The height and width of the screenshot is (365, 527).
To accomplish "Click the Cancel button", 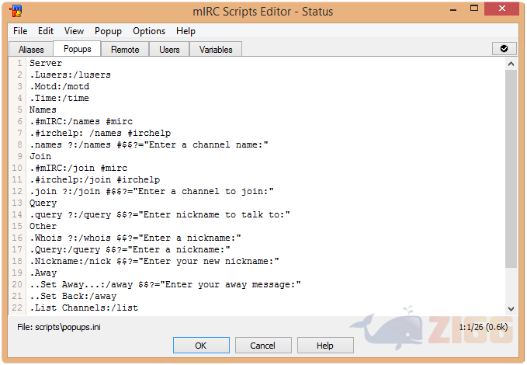I will (x=263, y=346).
